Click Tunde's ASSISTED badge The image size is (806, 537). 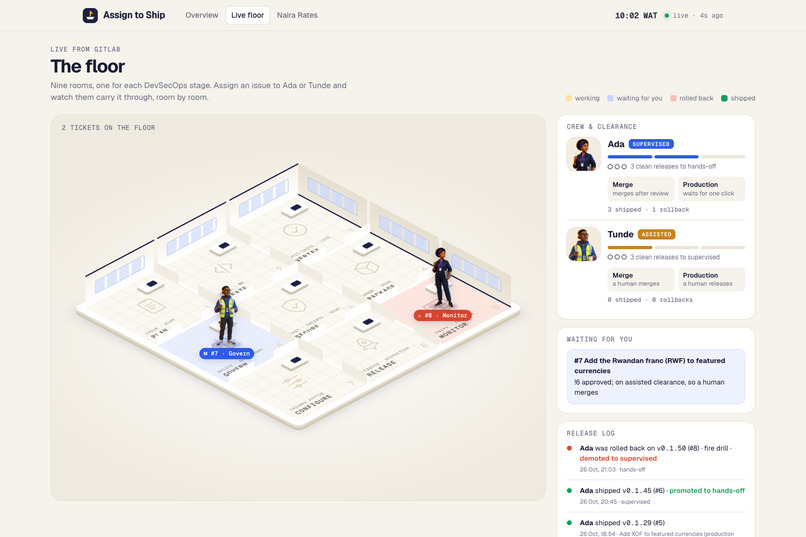(x=656, y=234)
